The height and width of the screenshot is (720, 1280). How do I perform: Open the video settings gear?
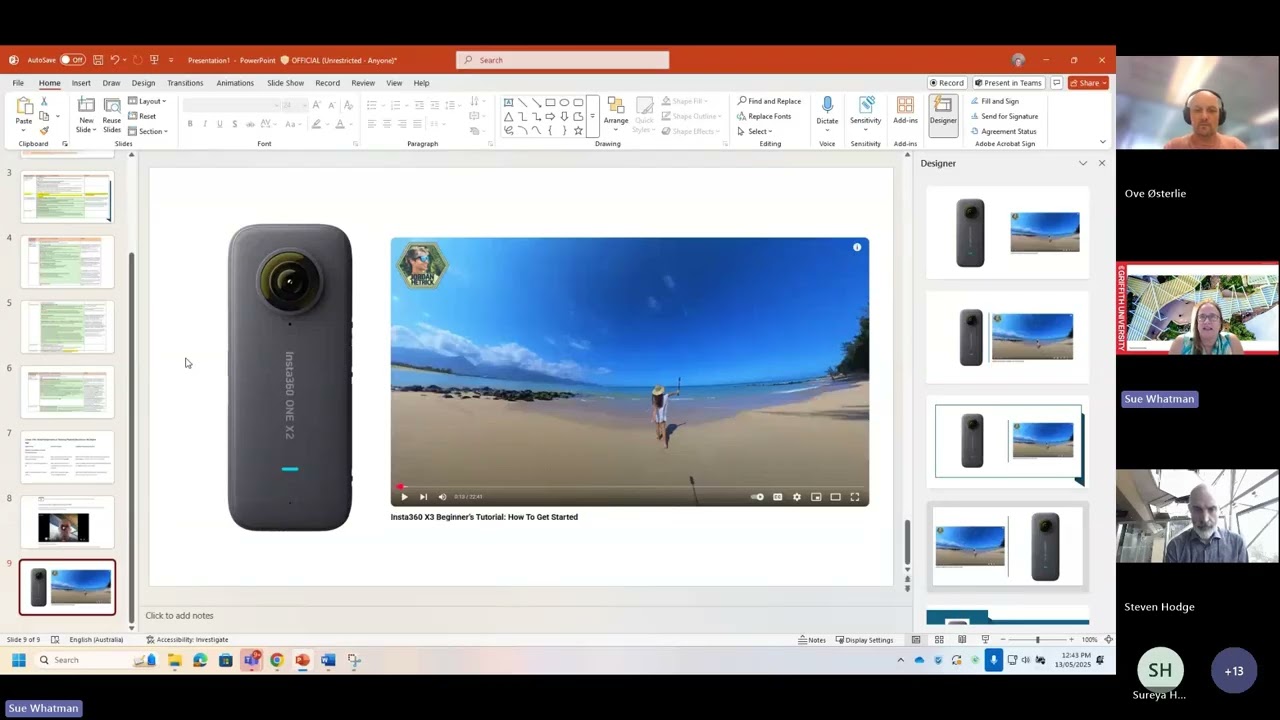click(x=797, y=497)
